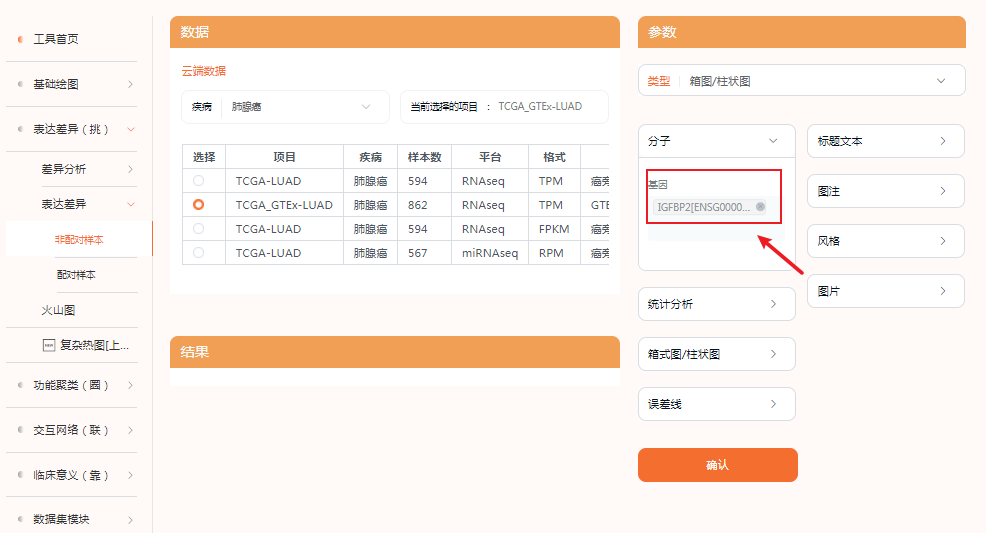Open the 云端数据 link
The height and width of the screenshot is (533, 986).
pyautogui.click(x=203, y=71)
